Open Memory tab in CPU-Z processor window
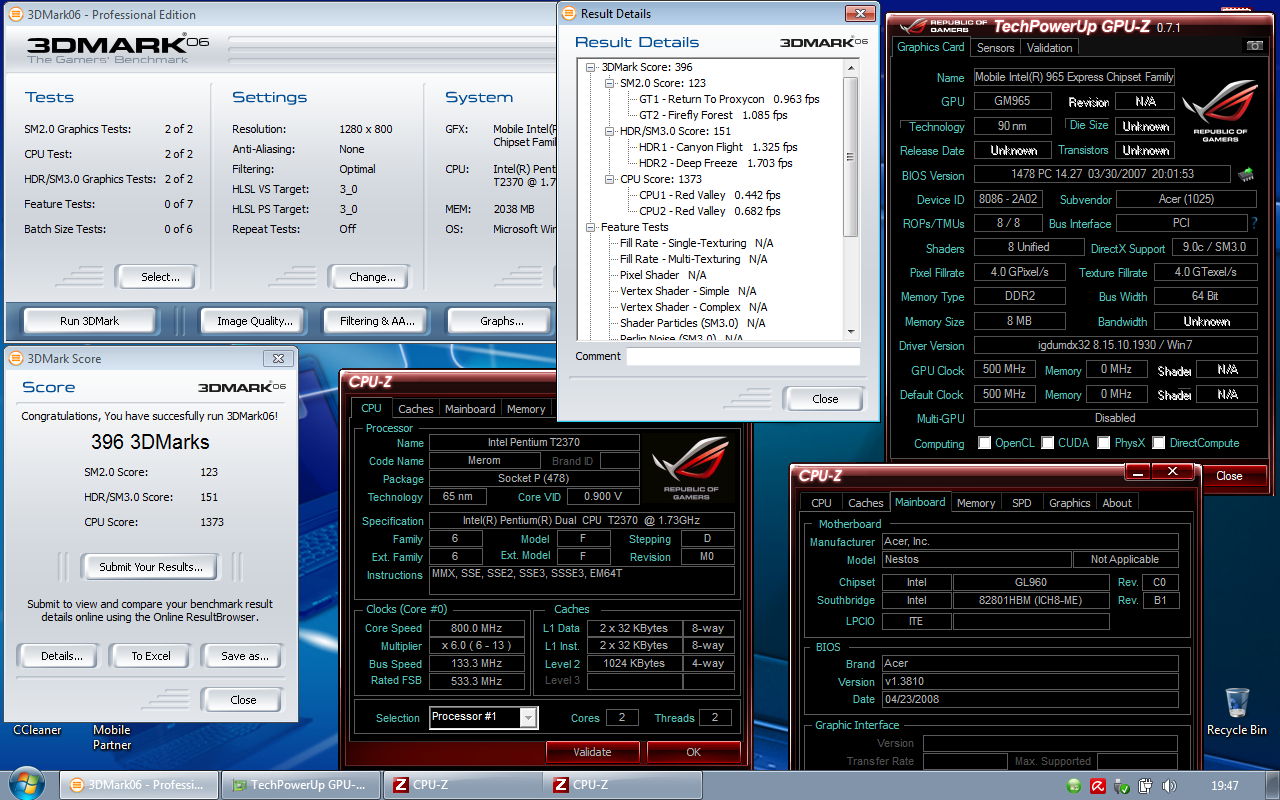This screenshot has width=1280, height=800. pos(526,409)
